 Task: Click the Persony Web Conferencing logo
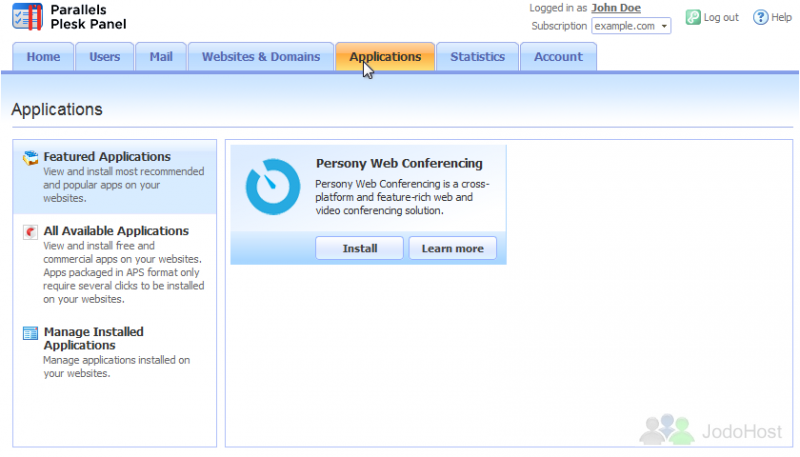[273, 187]
